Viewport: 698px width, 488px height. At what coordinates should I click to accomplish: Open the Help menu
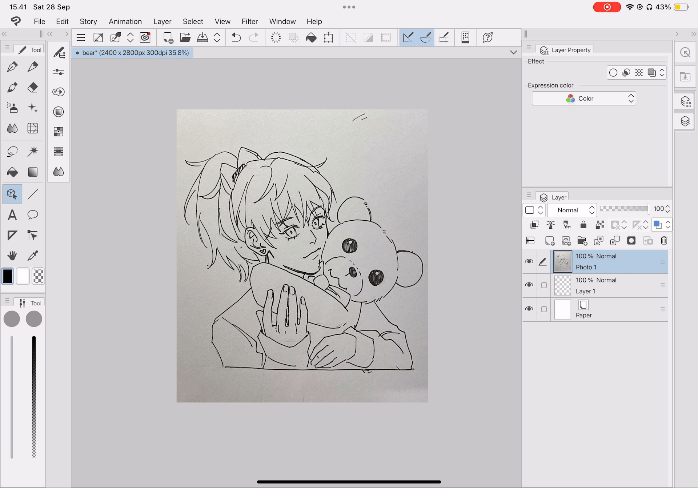(x=314, y=21)
